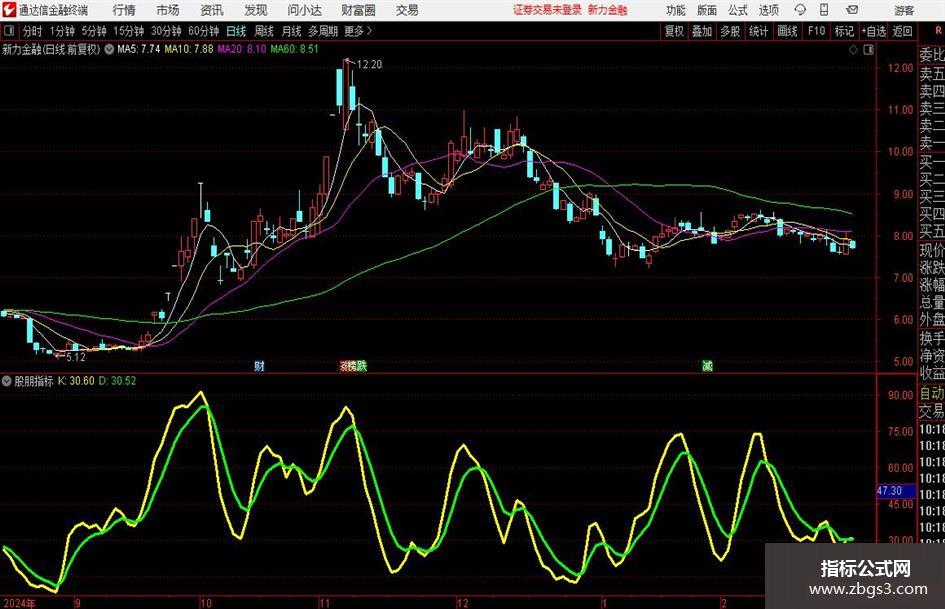Click the 证券交易未登录 login link
The height and width of the screenshot is (609, 945).
(x=547, y=10)
